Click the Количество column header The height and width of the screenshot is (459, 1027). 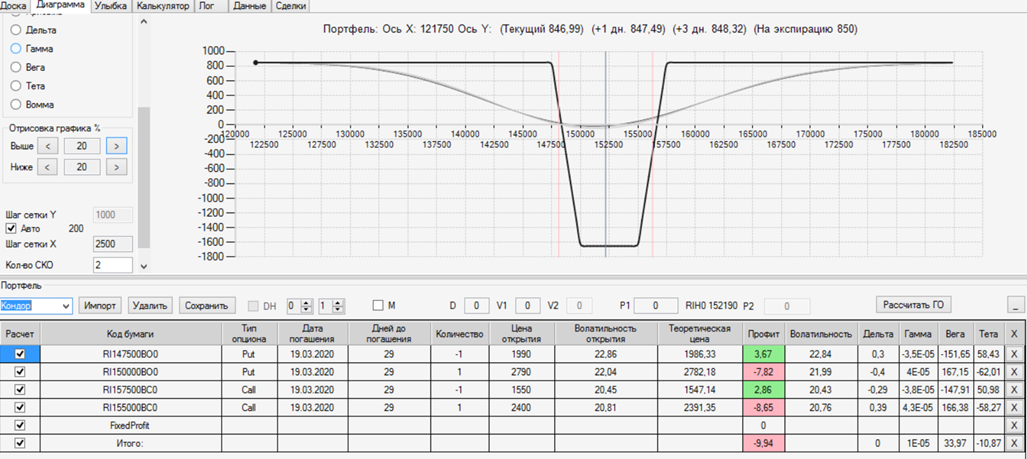tap(459, 333)
